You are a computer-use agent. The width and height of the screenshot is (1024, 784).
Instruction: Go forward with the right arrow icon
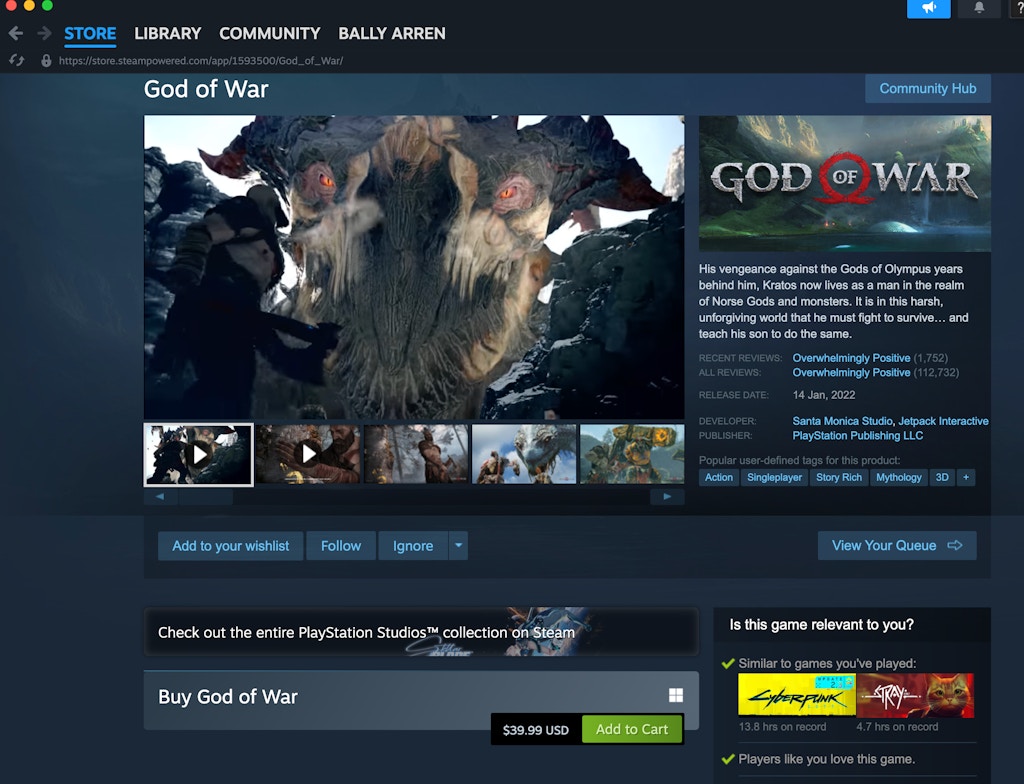(44, 33)
